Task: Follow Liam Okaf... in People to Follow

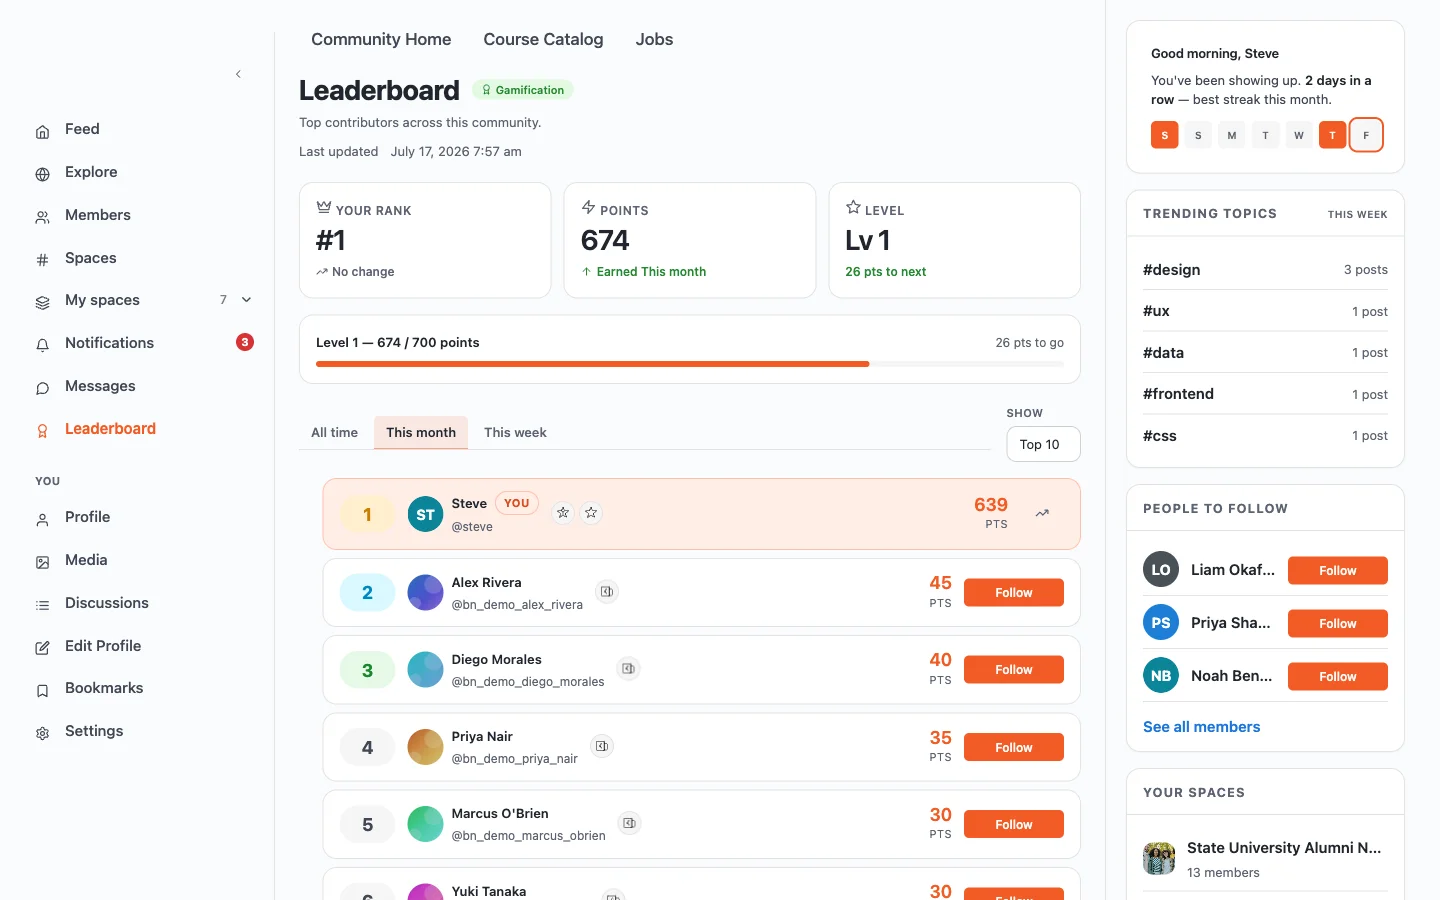Action: tap(1338, 570)
